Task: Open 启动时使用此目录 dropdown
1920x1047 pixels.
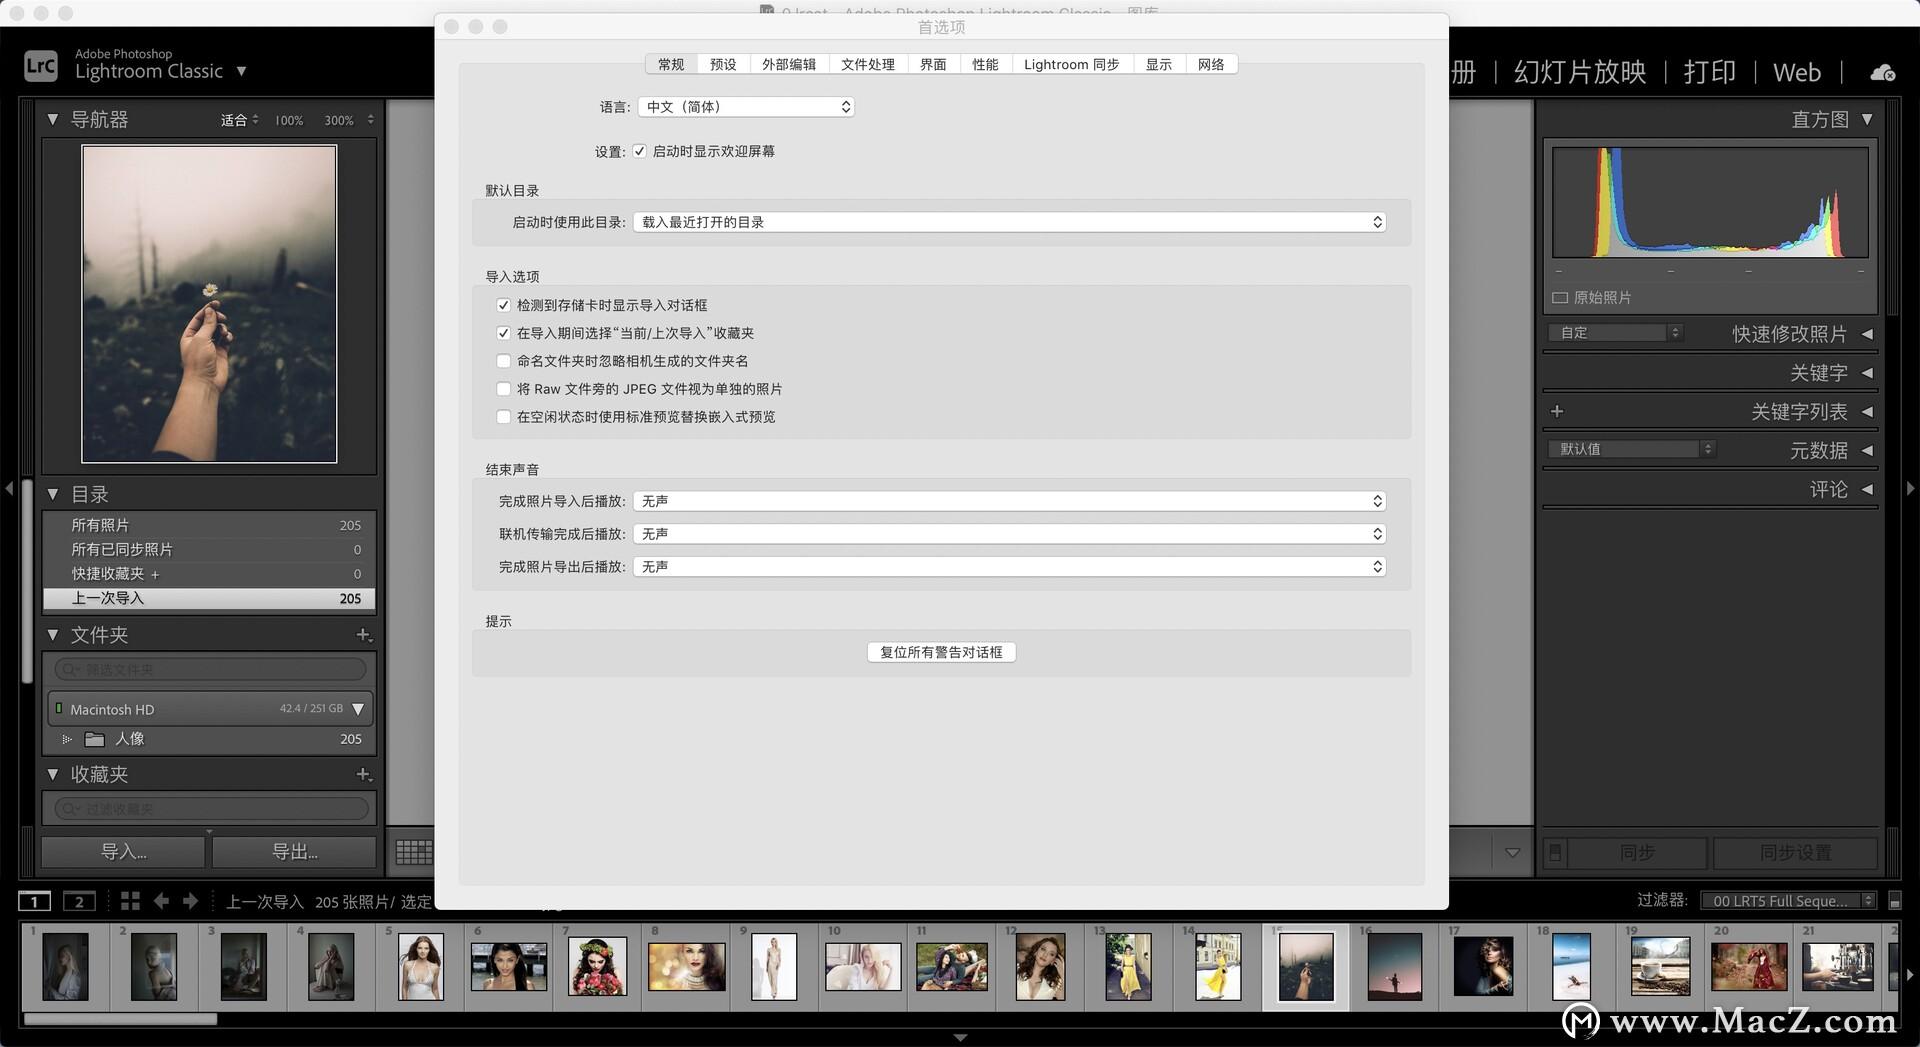Action: [1009, 222]
